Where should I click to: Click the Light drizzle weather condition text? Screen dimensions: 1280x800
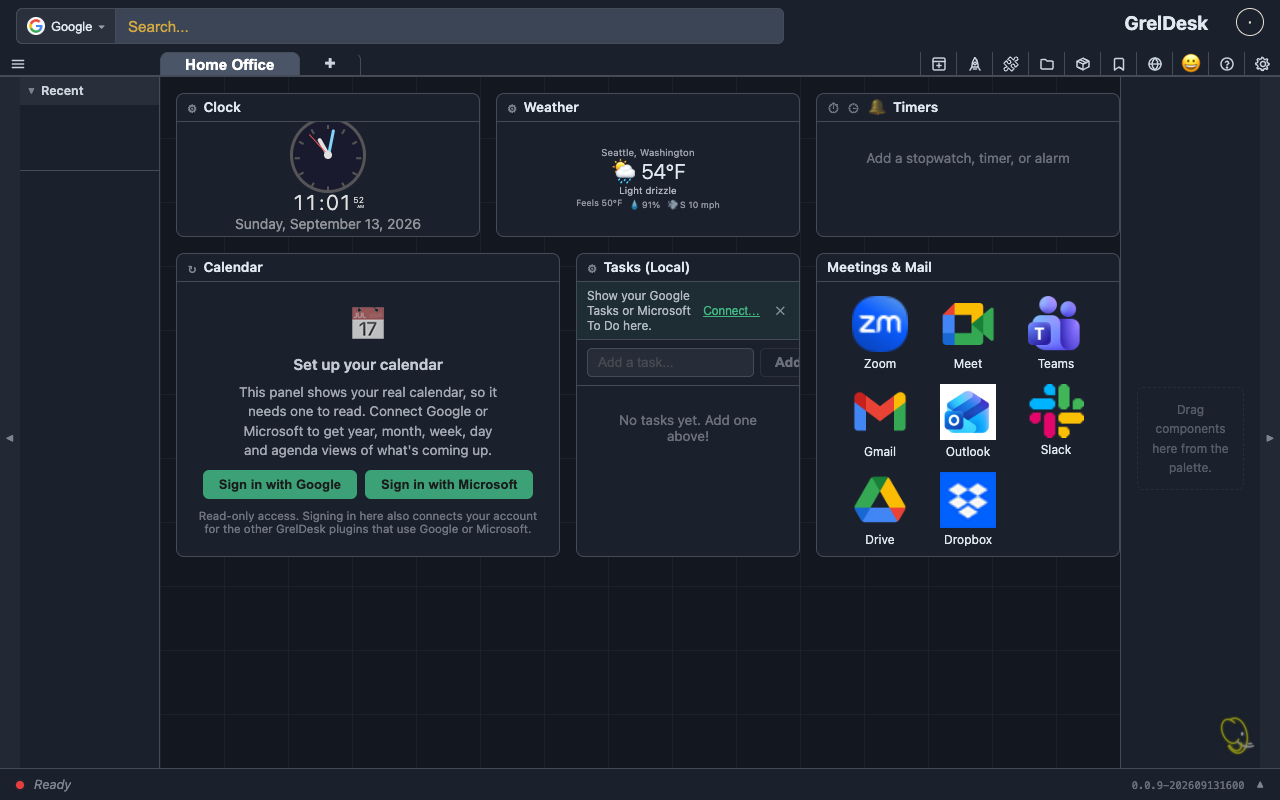coord(648,191)
